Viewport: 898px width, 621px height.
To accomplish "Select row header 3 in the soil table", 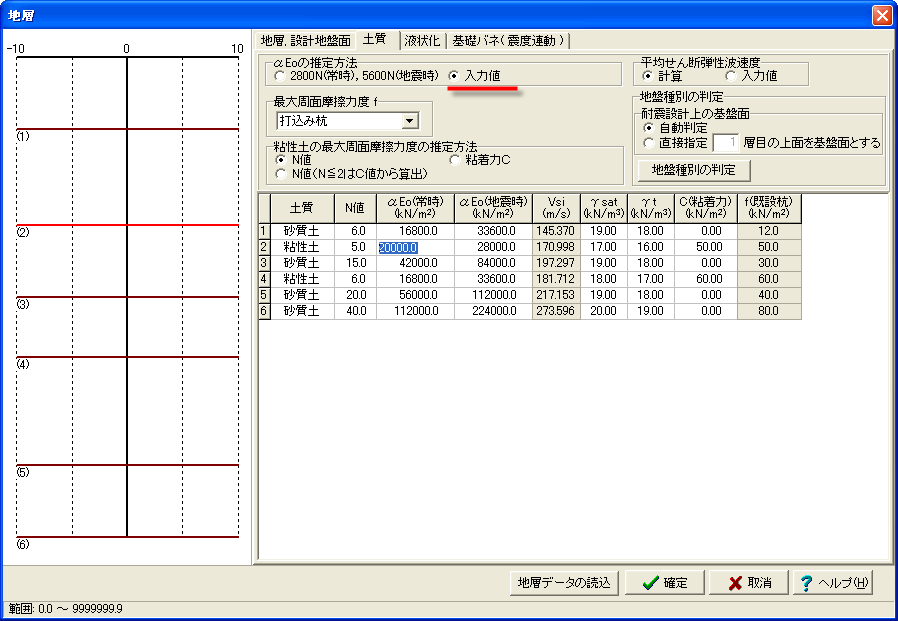I will pyautogui.click(x=264, y=263).
